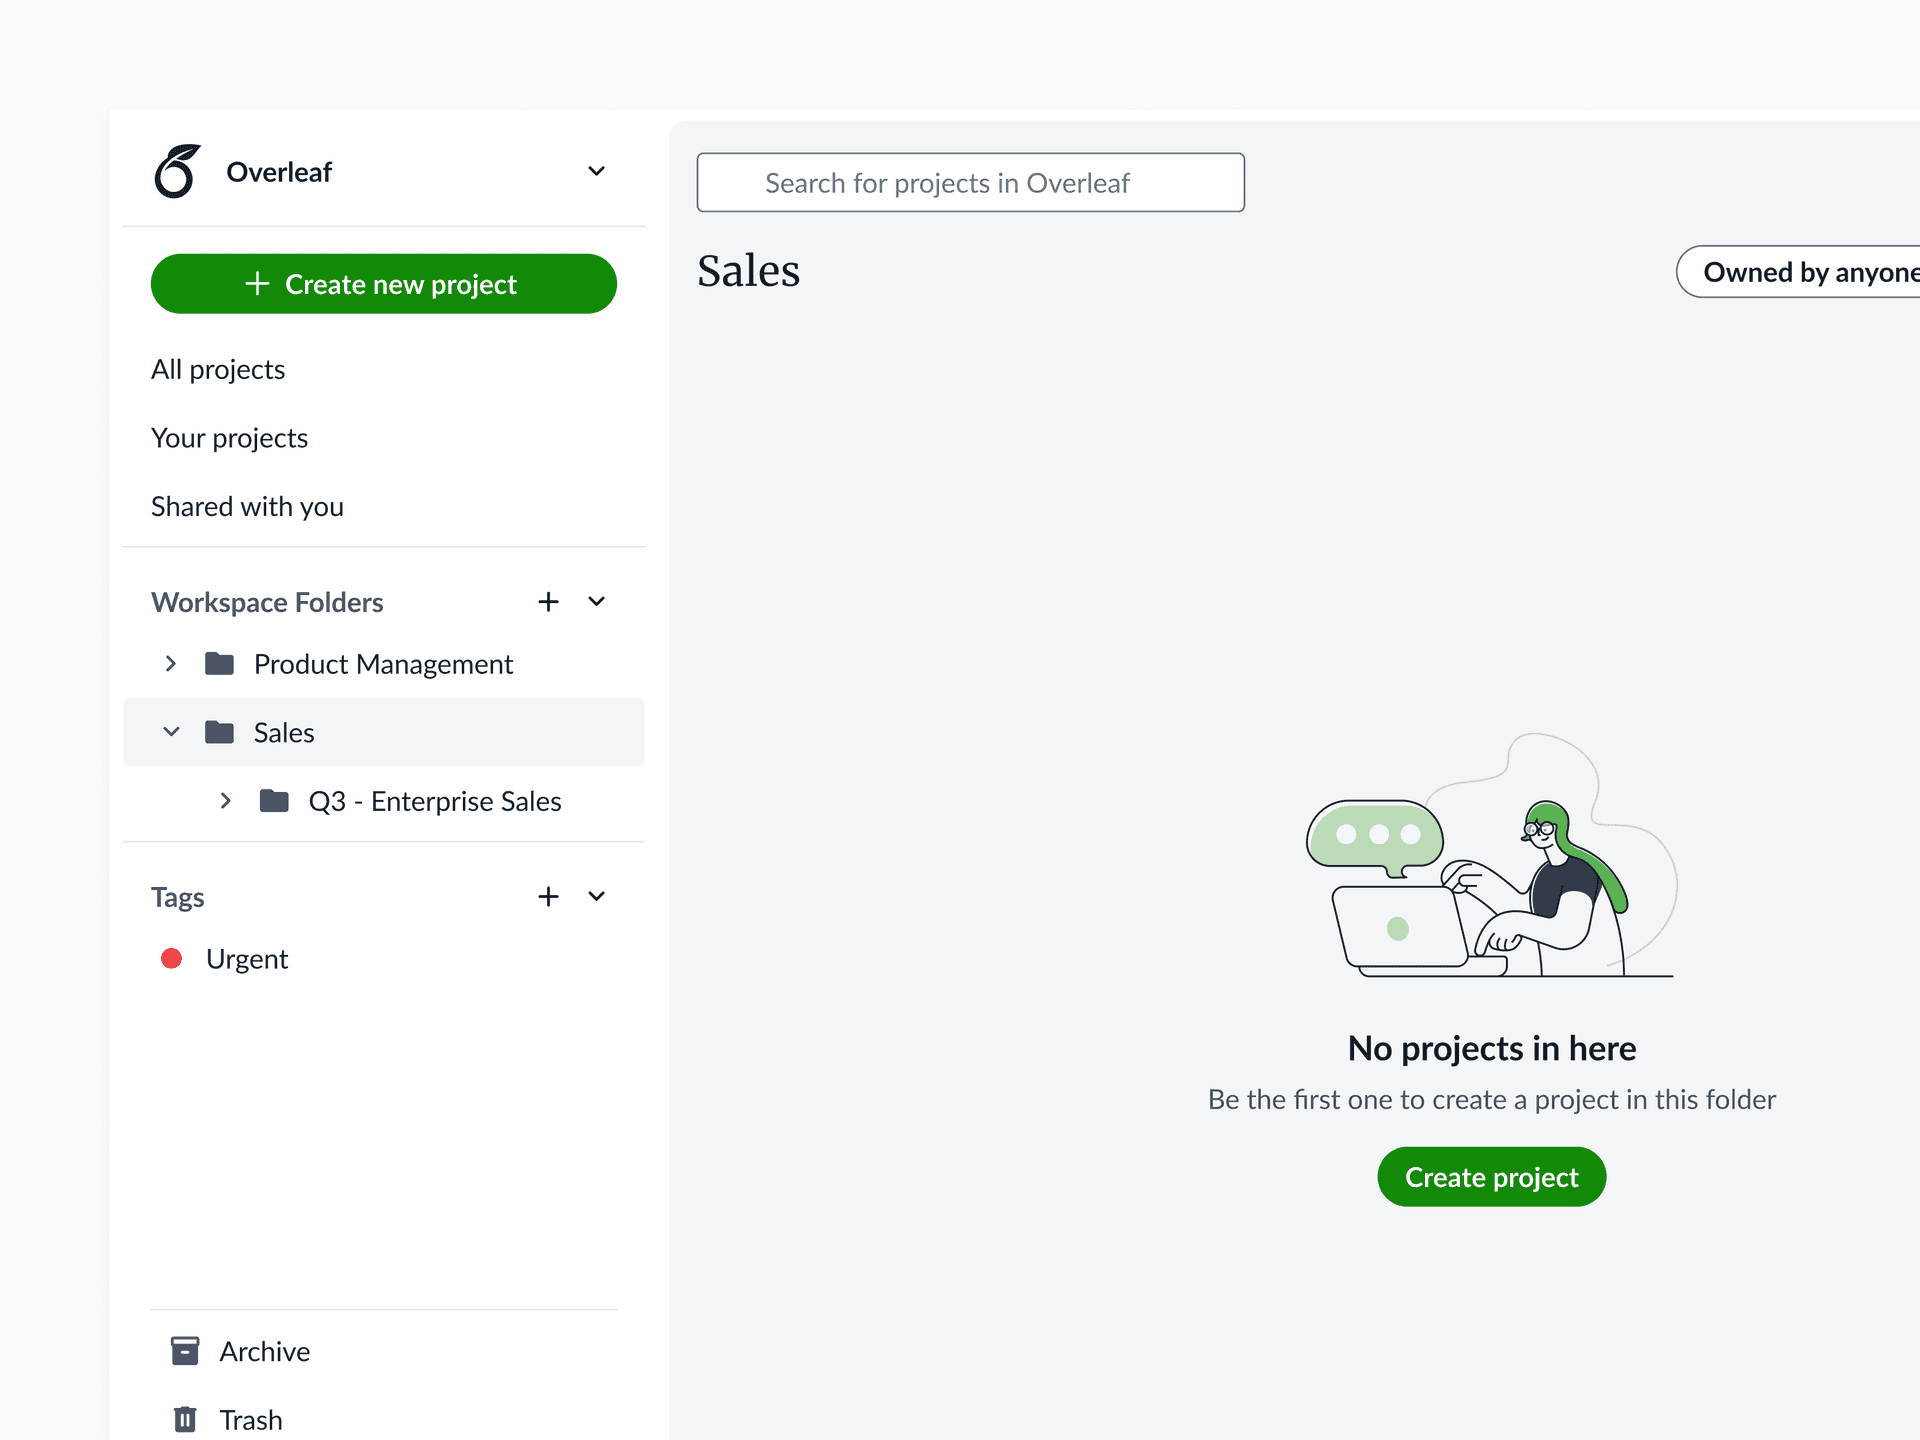Image resolution: width=1920 pixels, height=1440 pixels.
Task: Click the Q3 - Enterprise Sales folder icon
Action: pyautogui.click(x=274, y=801)
